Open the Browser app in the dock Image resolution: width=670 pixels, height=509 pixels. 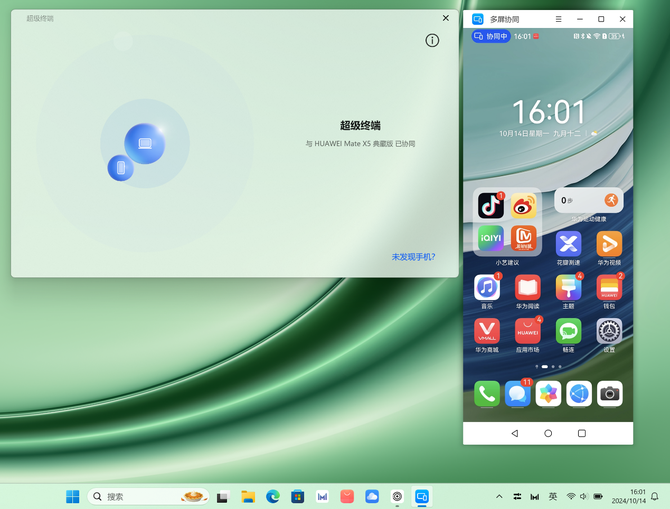[x=579, y=394]
